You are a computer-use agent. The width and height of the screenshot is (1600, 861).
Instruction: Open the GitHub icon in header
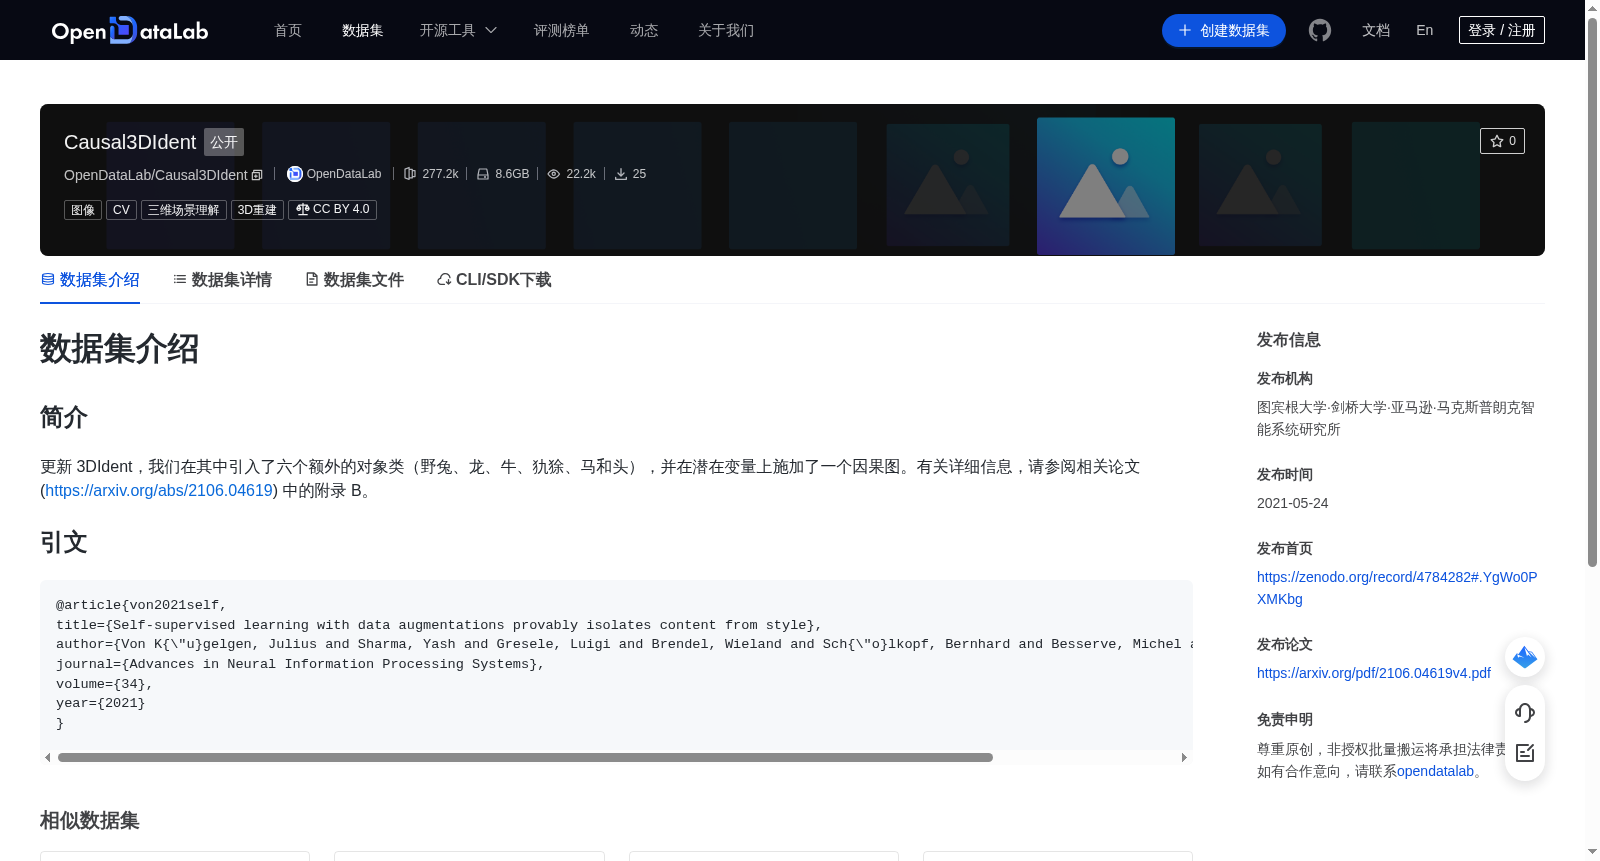coord(1320,30)
